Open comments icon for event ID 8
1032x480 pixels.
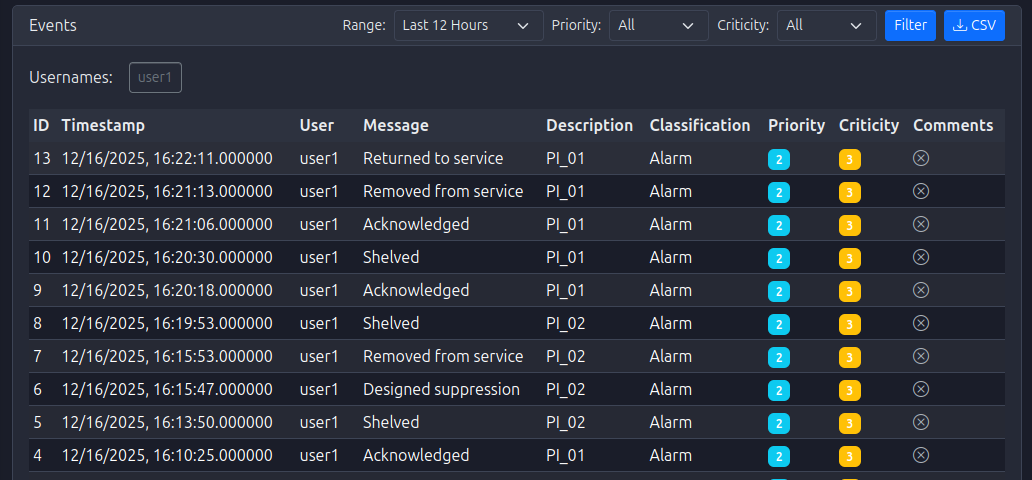[x=921, y=323]
